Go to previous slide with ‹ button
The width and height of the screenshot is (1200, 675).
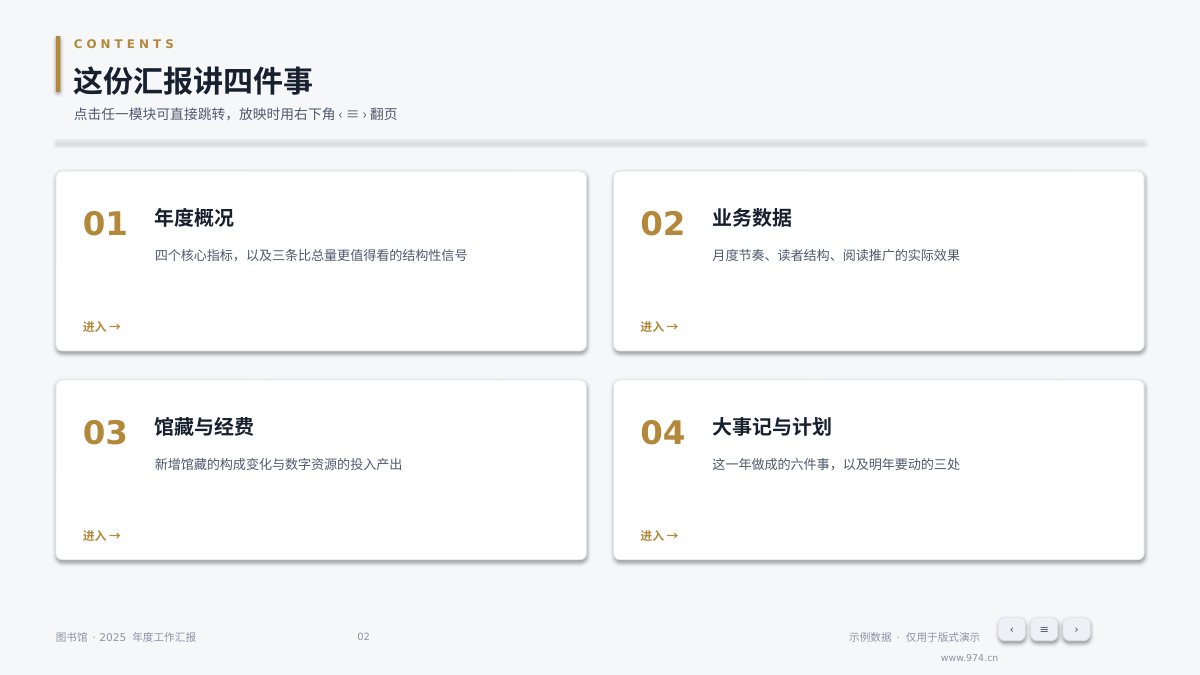coord(1011,629)
